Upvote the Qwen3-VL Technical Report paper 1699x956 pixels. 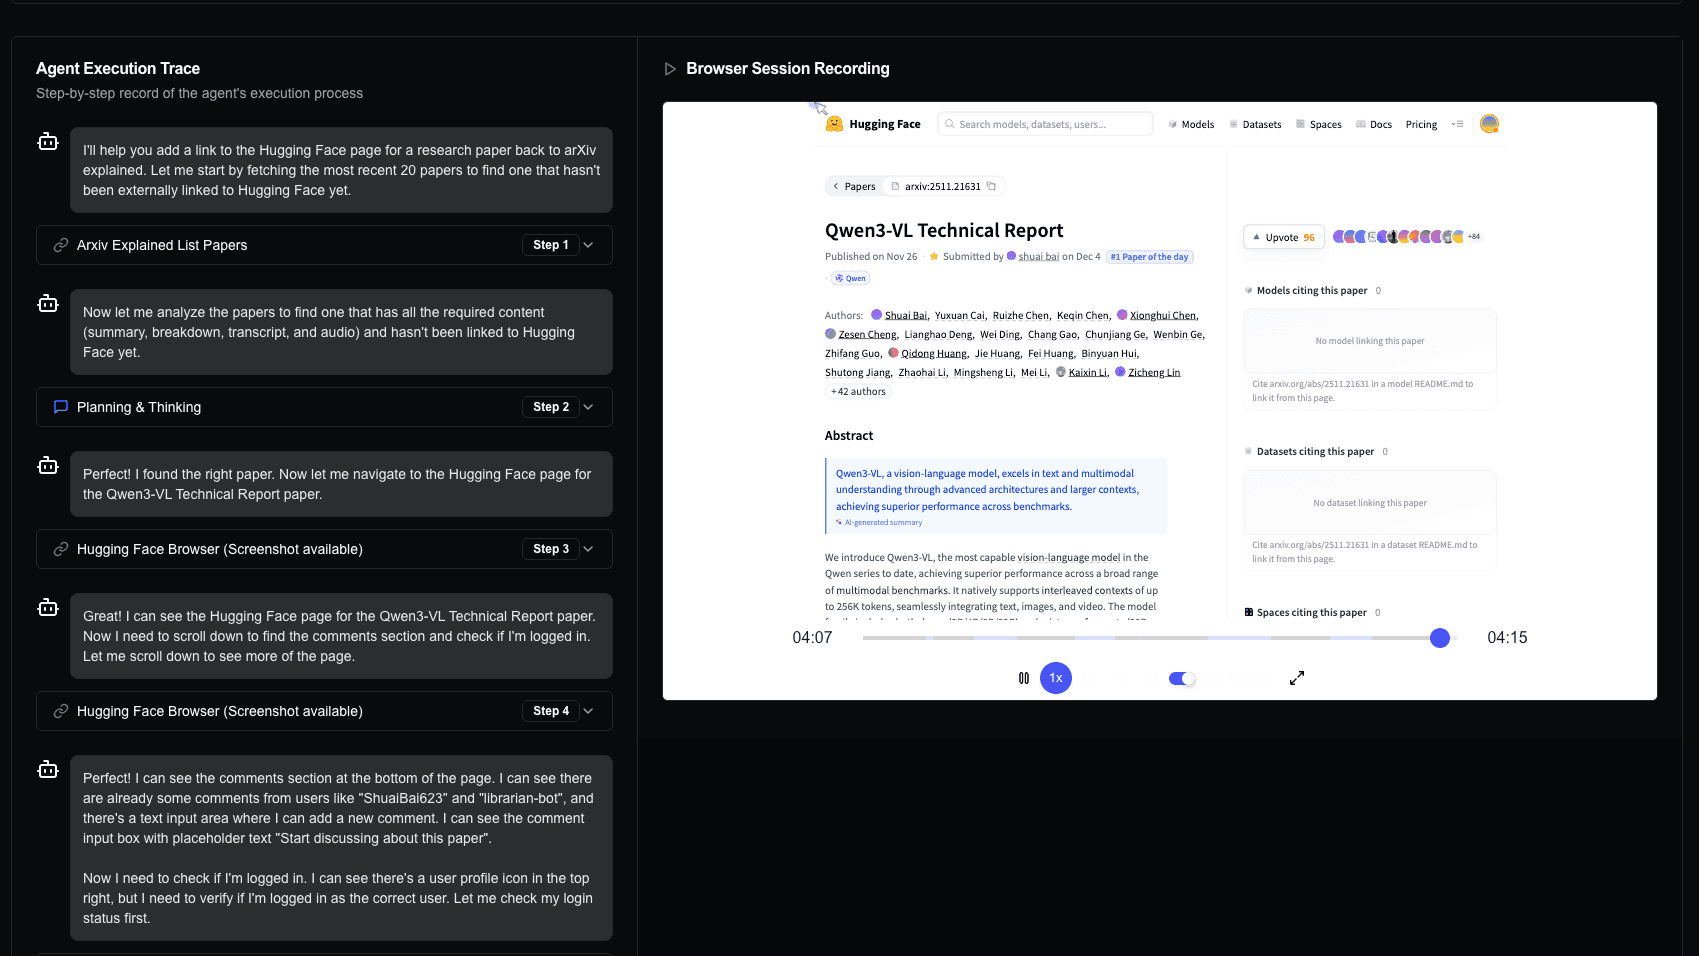1282,236
